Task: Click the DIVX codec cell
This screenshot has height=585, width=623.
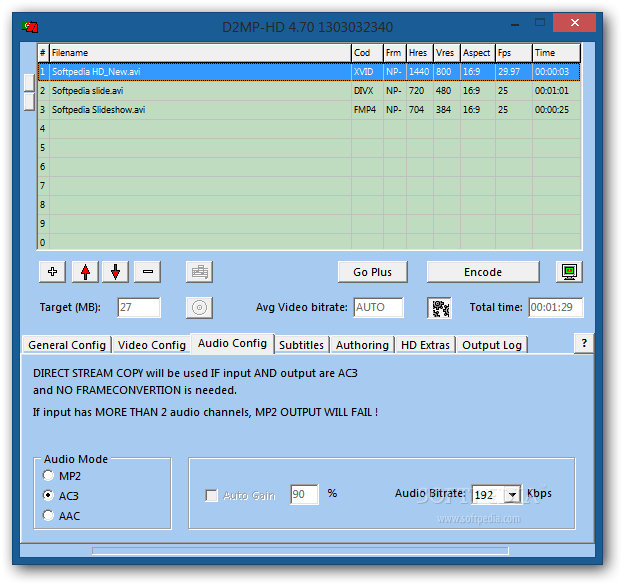Action: [x=368, y=91]
